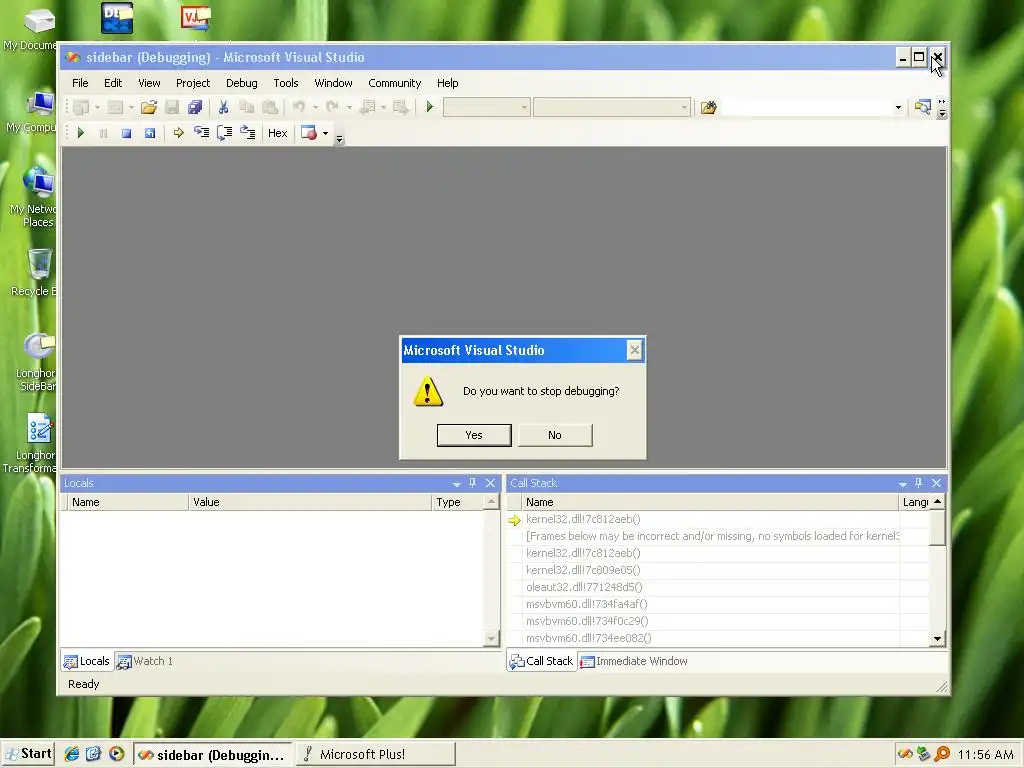Expand the Breakpoints window dropdown arrow

tap(325, 133)
